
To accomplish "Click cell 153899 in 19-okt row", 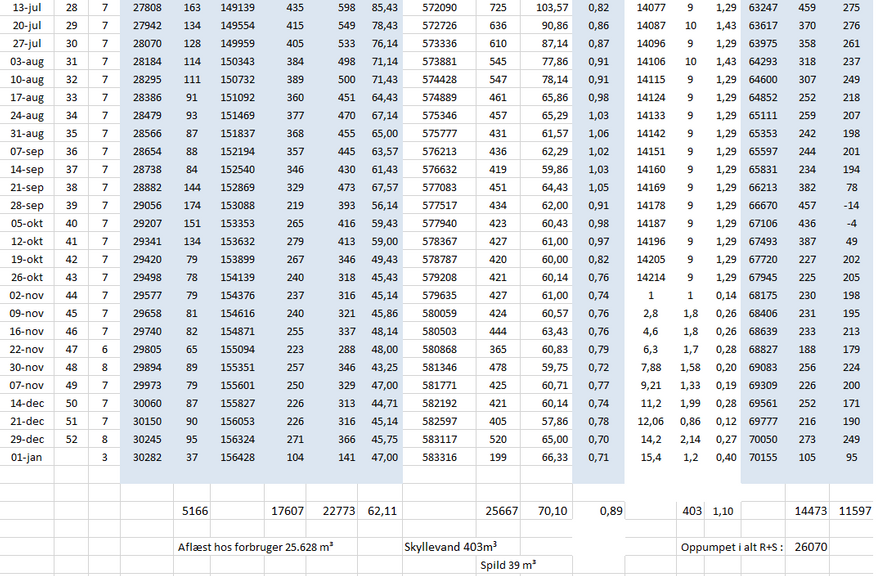I will tap(237, 259).
